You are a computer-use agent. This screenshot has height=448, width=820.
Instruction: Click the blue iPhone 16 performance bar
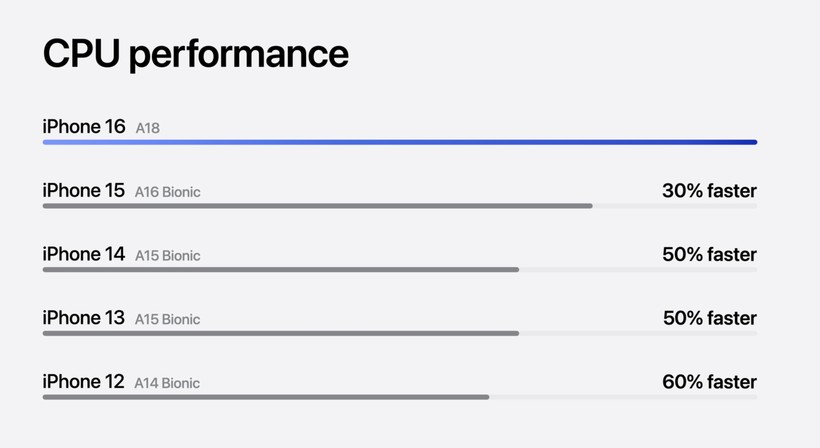point(400,142)
